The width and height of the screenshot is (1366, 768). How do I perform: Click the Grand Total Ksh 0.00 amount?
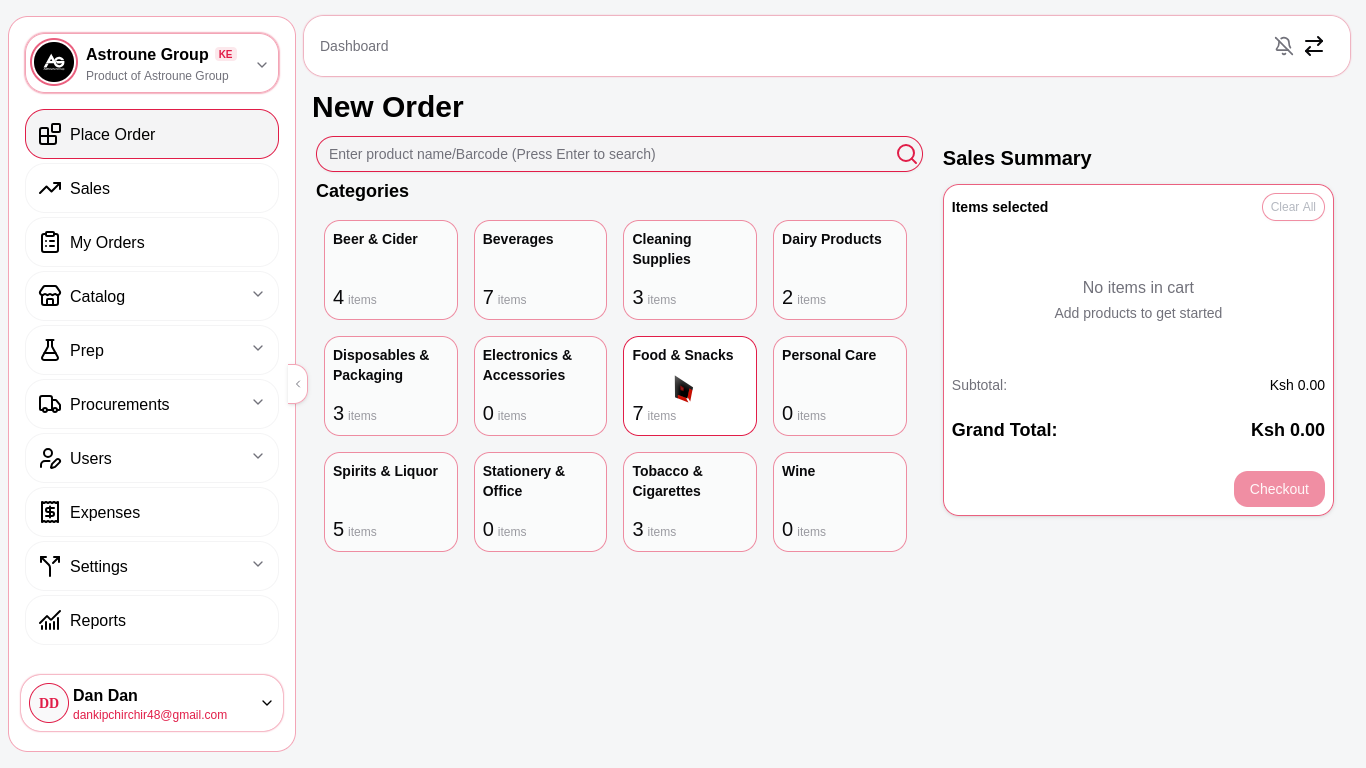[1288, 430]
